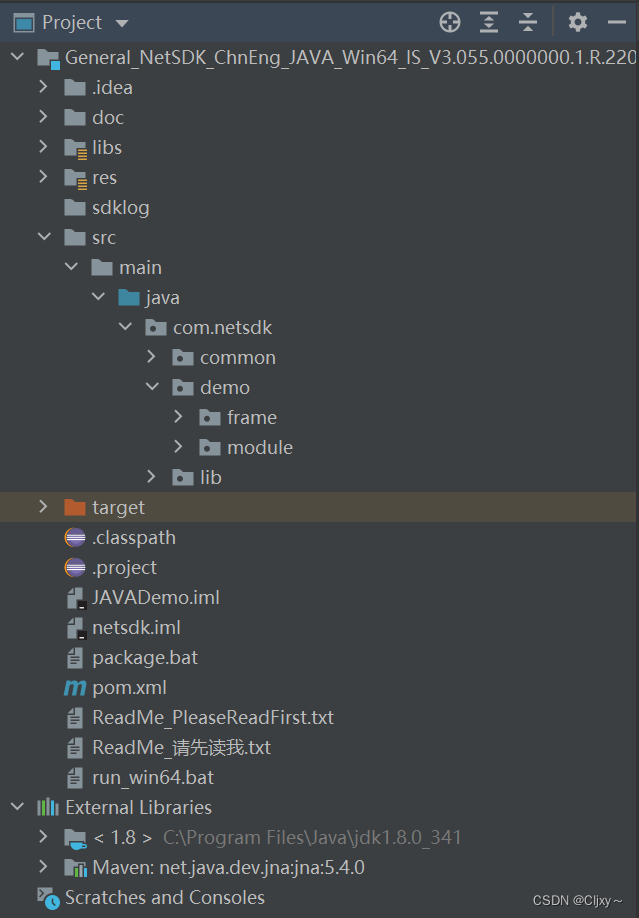This screenshot has width=639, height=918.
Task: Expand the 1.8 JDK library node
Action: tap(43, 837)
